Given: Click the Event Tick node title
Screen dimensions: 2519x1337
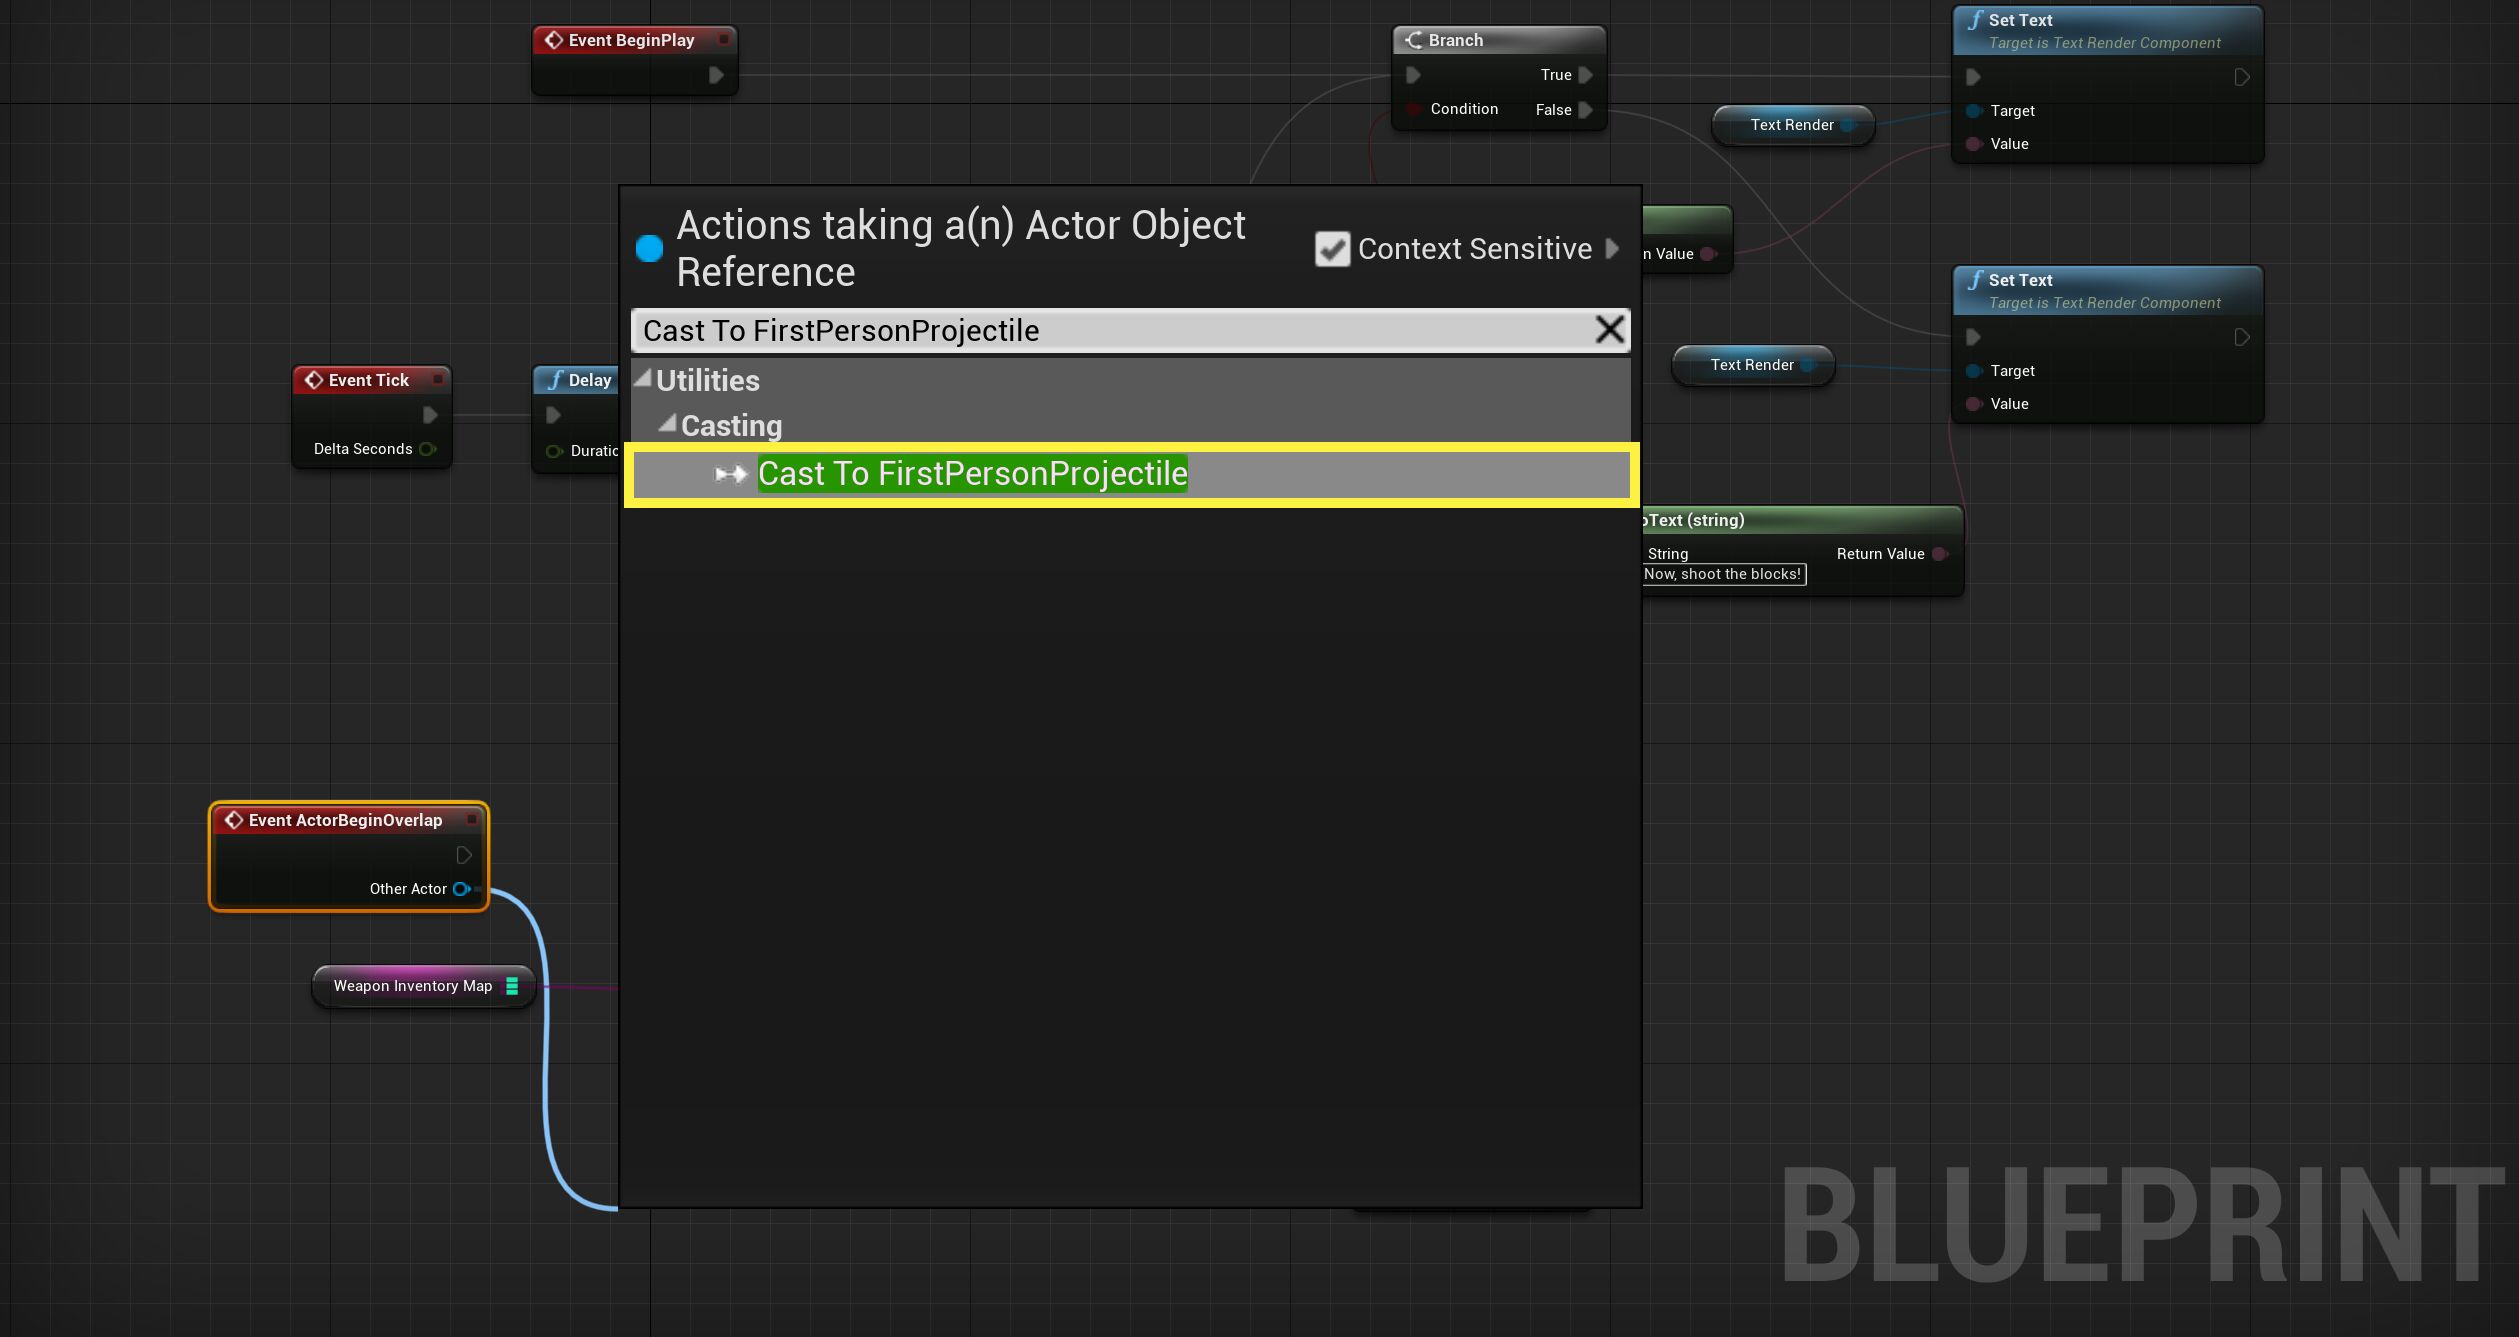Looking at the screenshot, I should tap(368, 380).
